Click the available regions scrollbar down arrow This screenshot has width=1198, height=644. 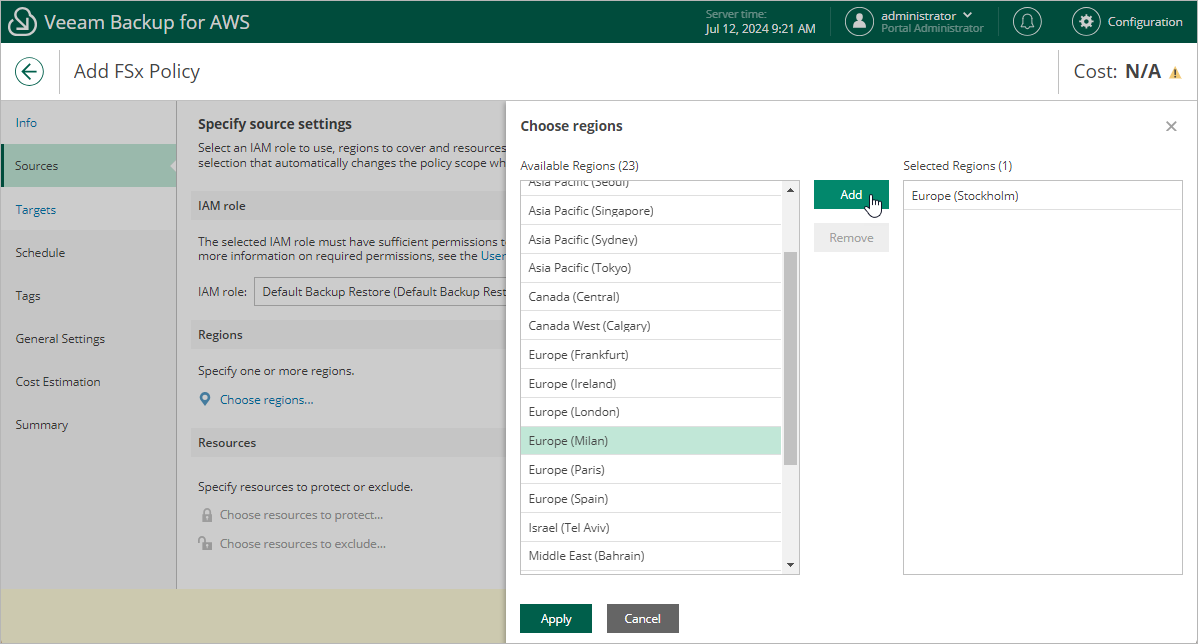(x=791, y=565)
